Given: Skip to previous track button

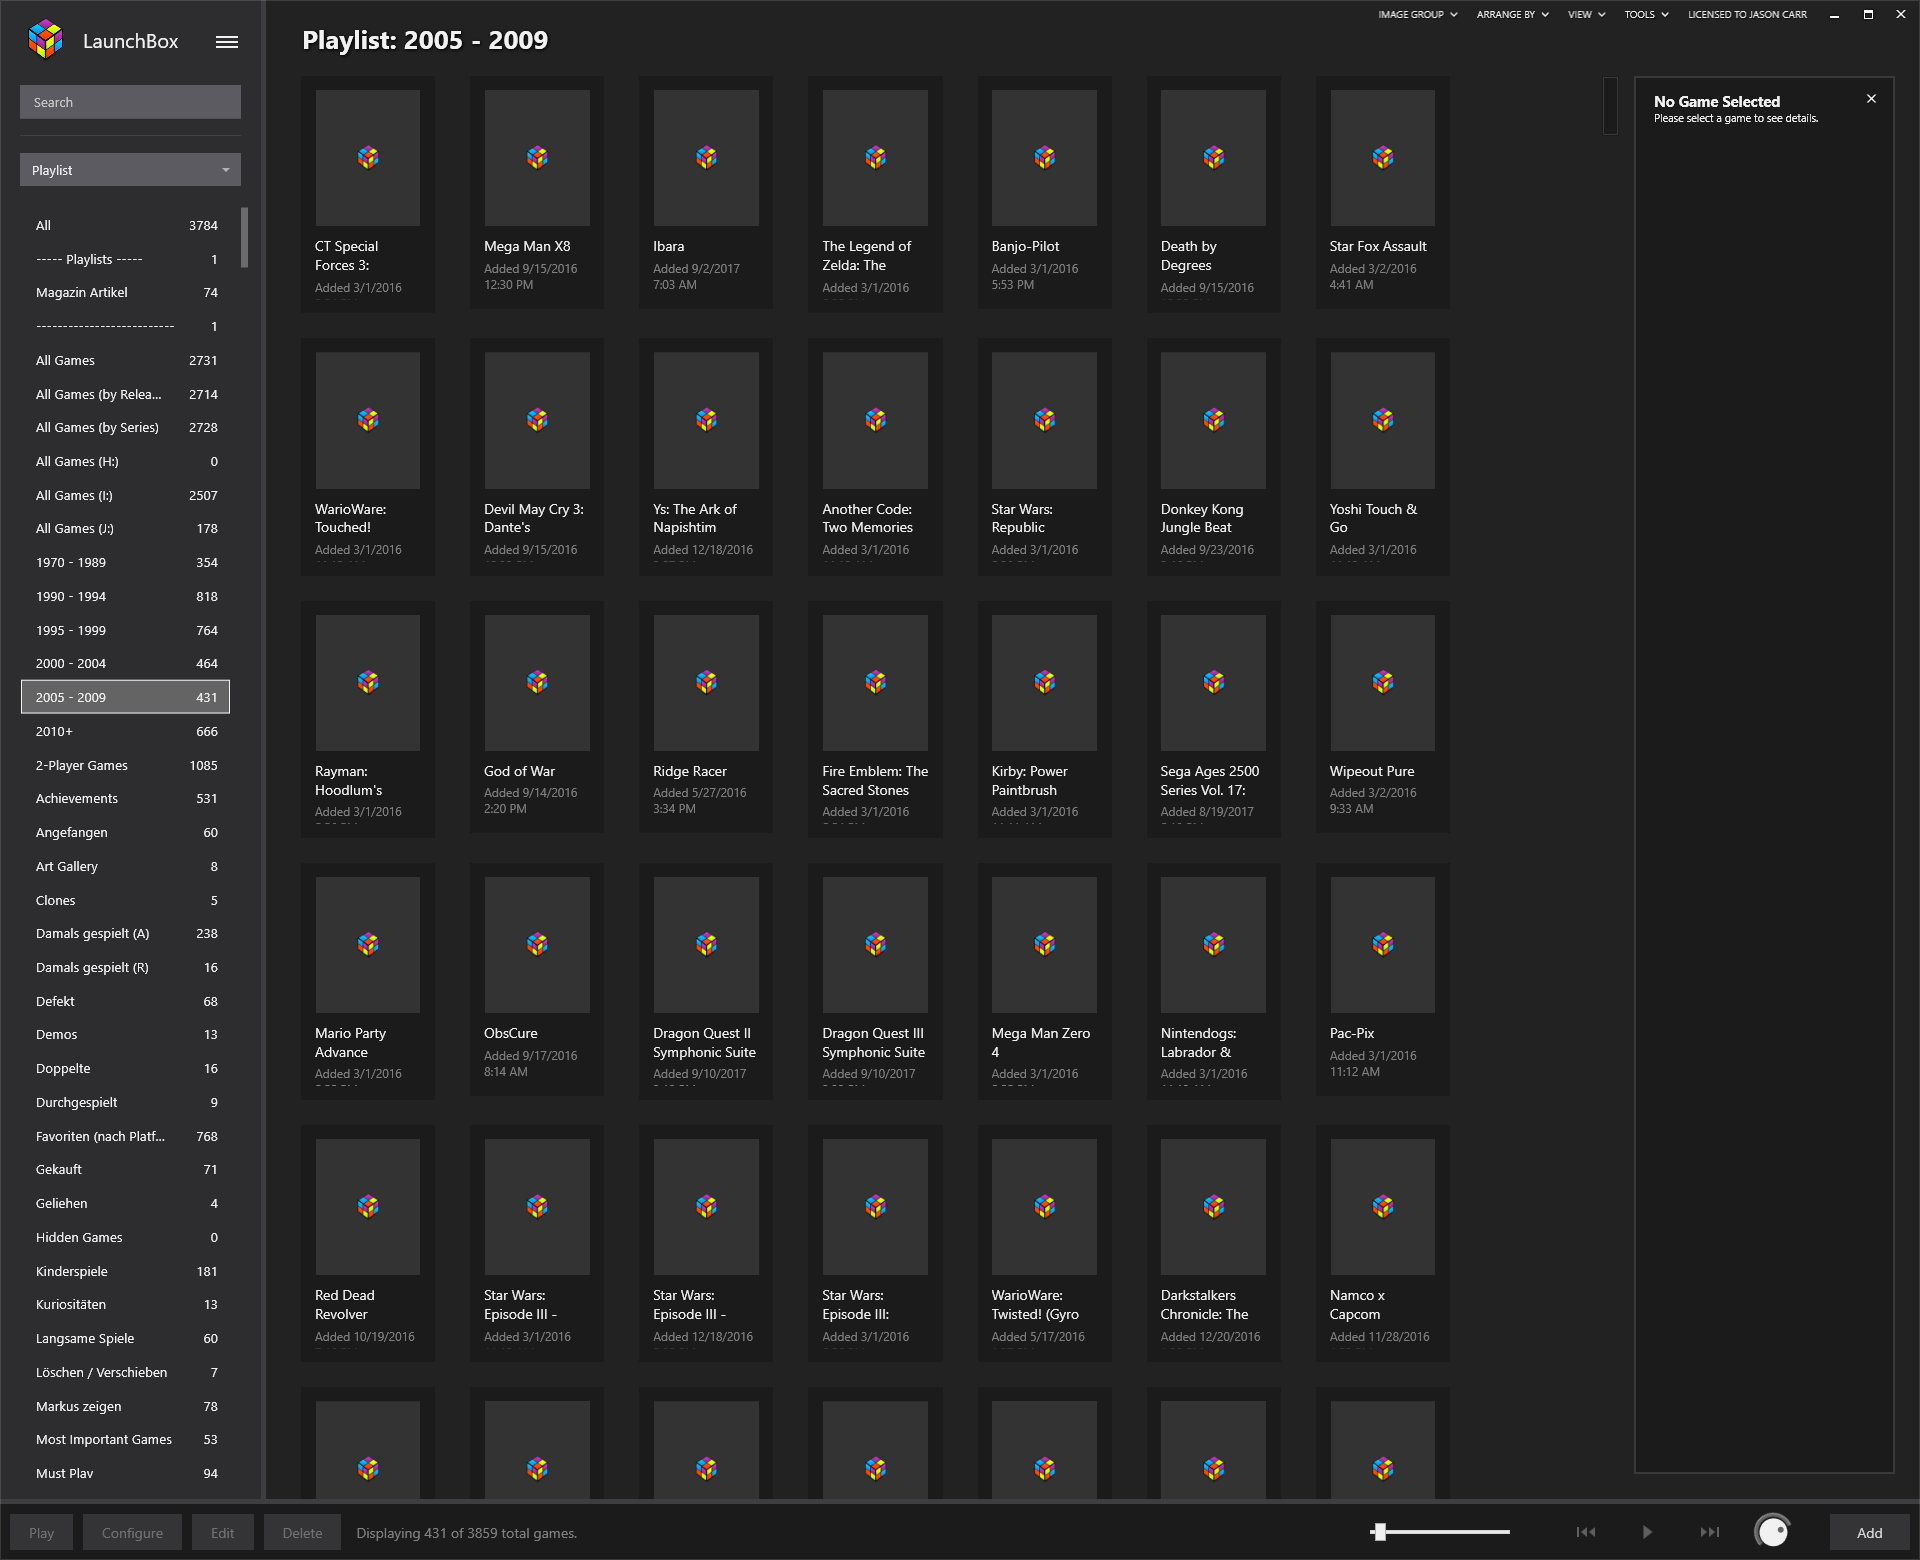Looking at the screenshot, I should pos(1586,1532).
